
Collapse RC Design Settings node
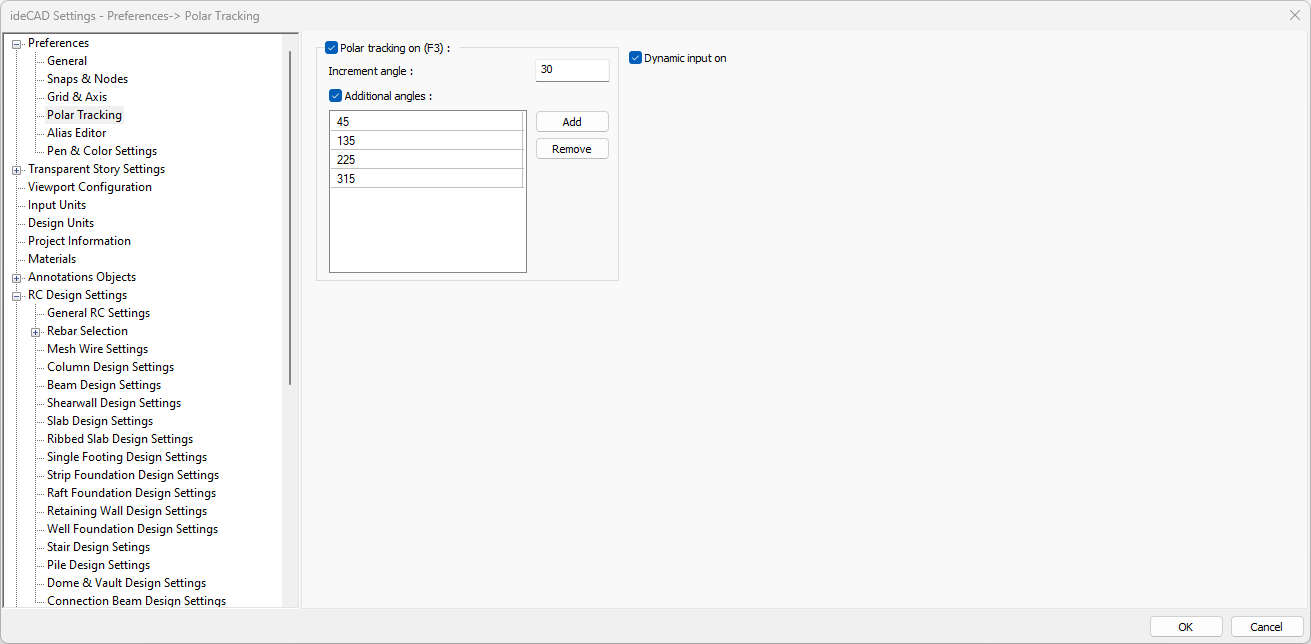click(16, 296)
